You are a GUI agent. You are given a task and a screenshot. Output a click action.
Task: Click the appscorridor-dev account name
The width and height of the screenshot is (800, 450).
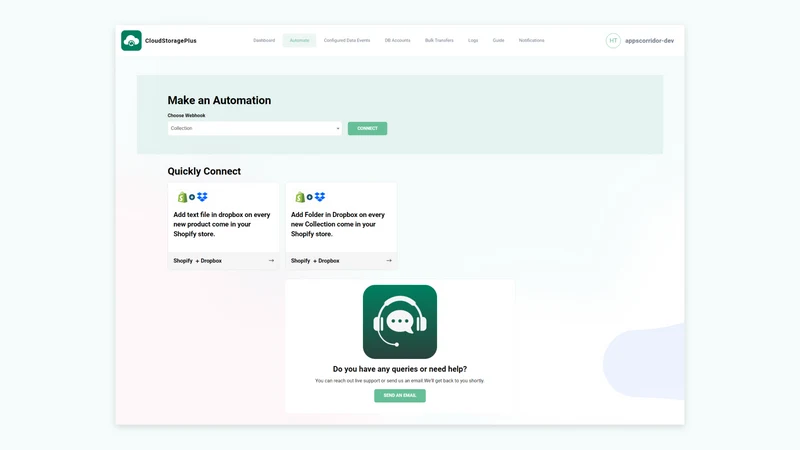(x=649, y=41)
